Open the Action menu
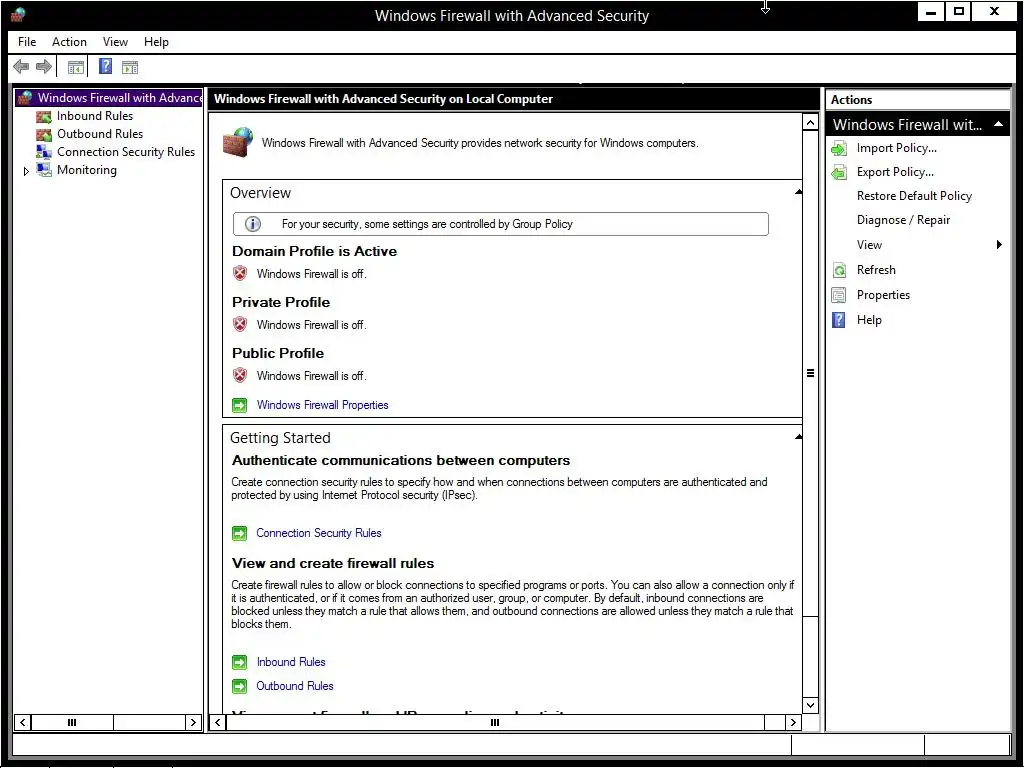This screenshot has height=768, width=1024. tap(69, 42)
